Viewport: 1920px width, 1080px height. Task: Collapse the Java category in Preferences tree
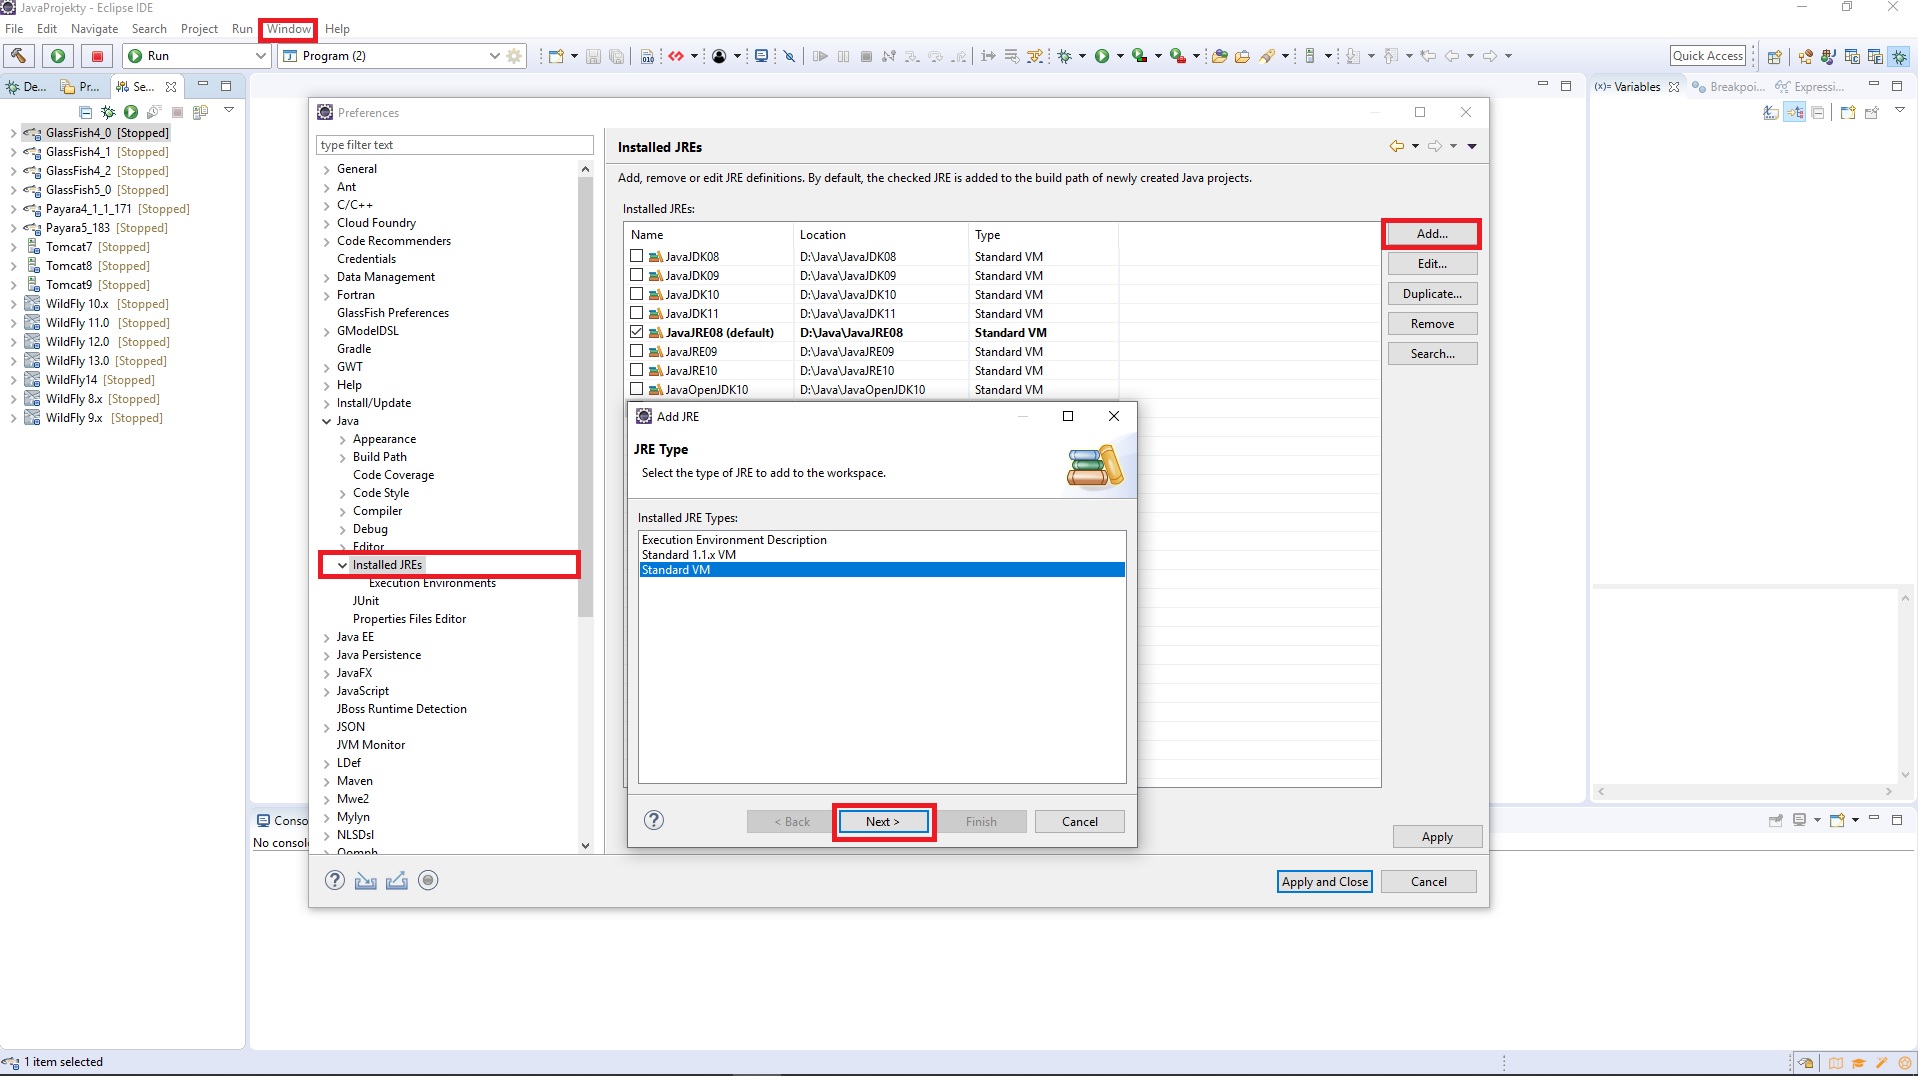pyautogui.click(x=326, y=421)
